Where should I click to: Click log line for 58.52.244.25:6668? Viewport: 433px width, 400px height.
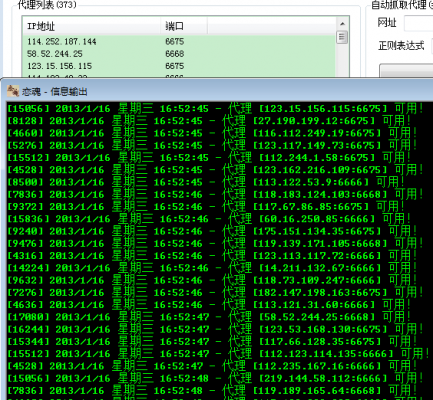pyautogui.click(x=209, y=317)
